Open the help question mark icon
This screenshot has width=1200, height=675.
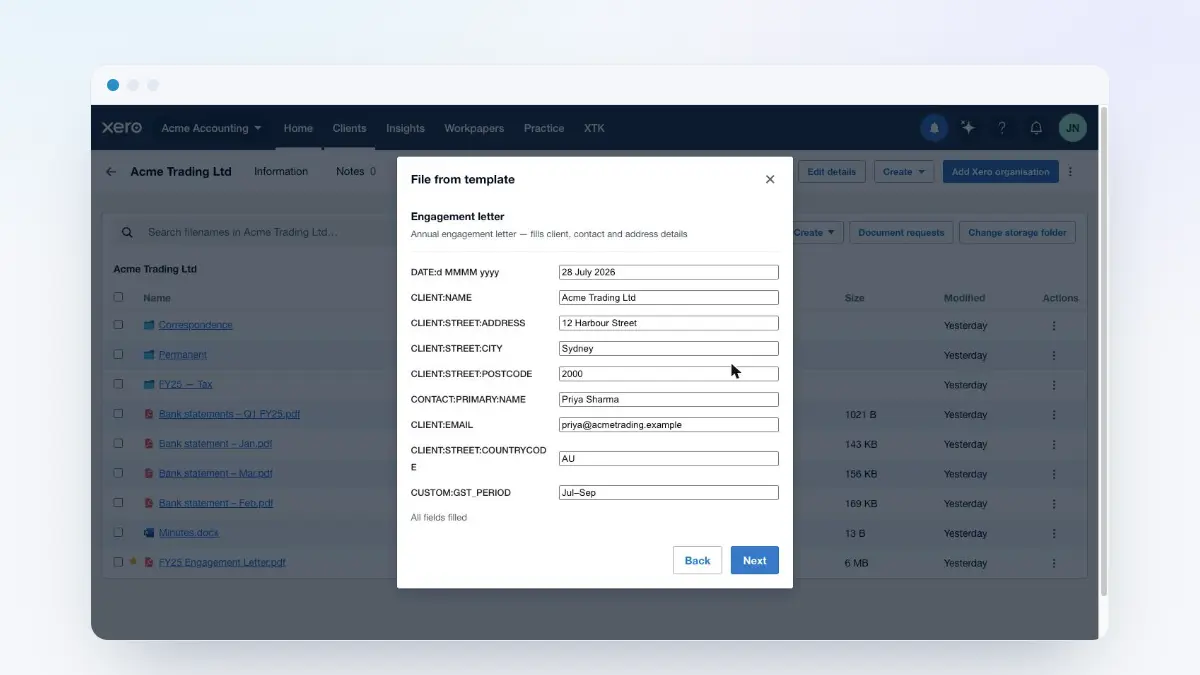[x=1002, y=128]
